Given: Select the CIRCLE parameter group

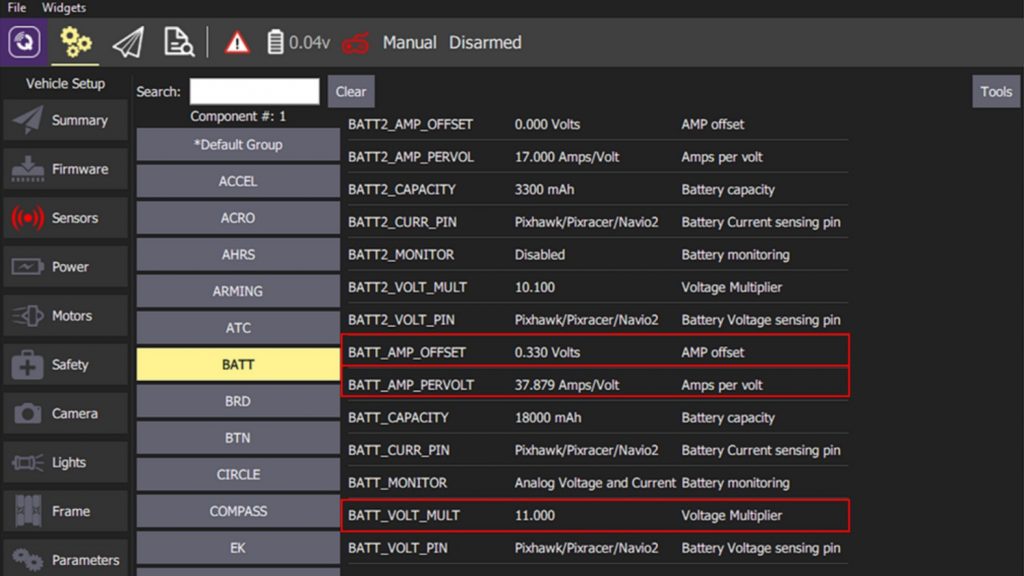Looking at the screenshot, I should coord(238,475).
